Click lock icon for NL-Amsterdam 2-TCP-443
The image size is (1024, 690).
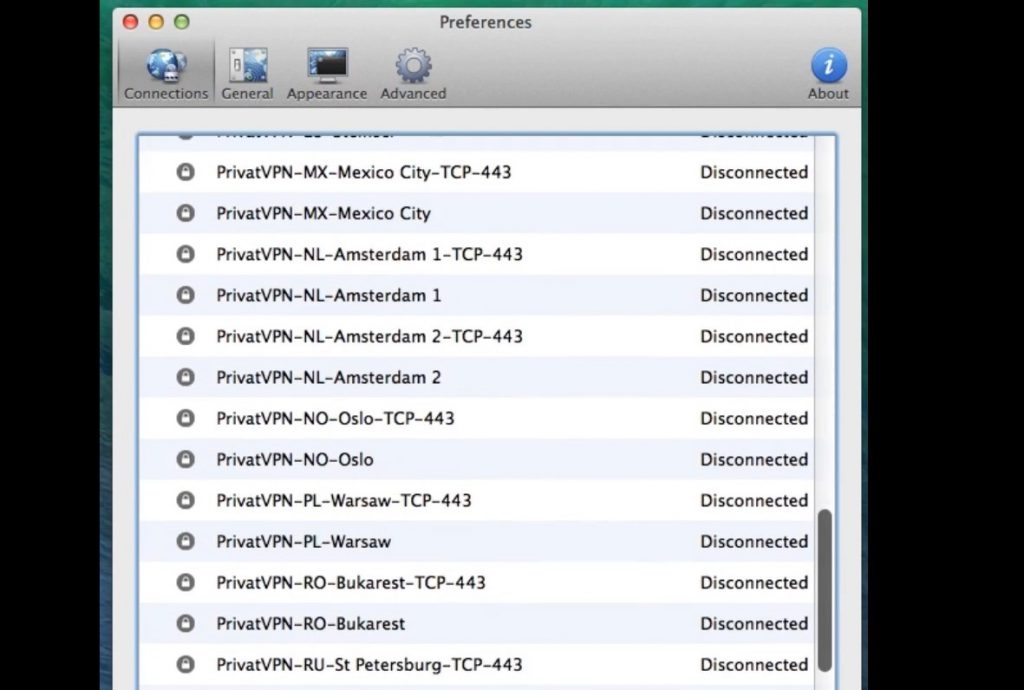(185, 336)
